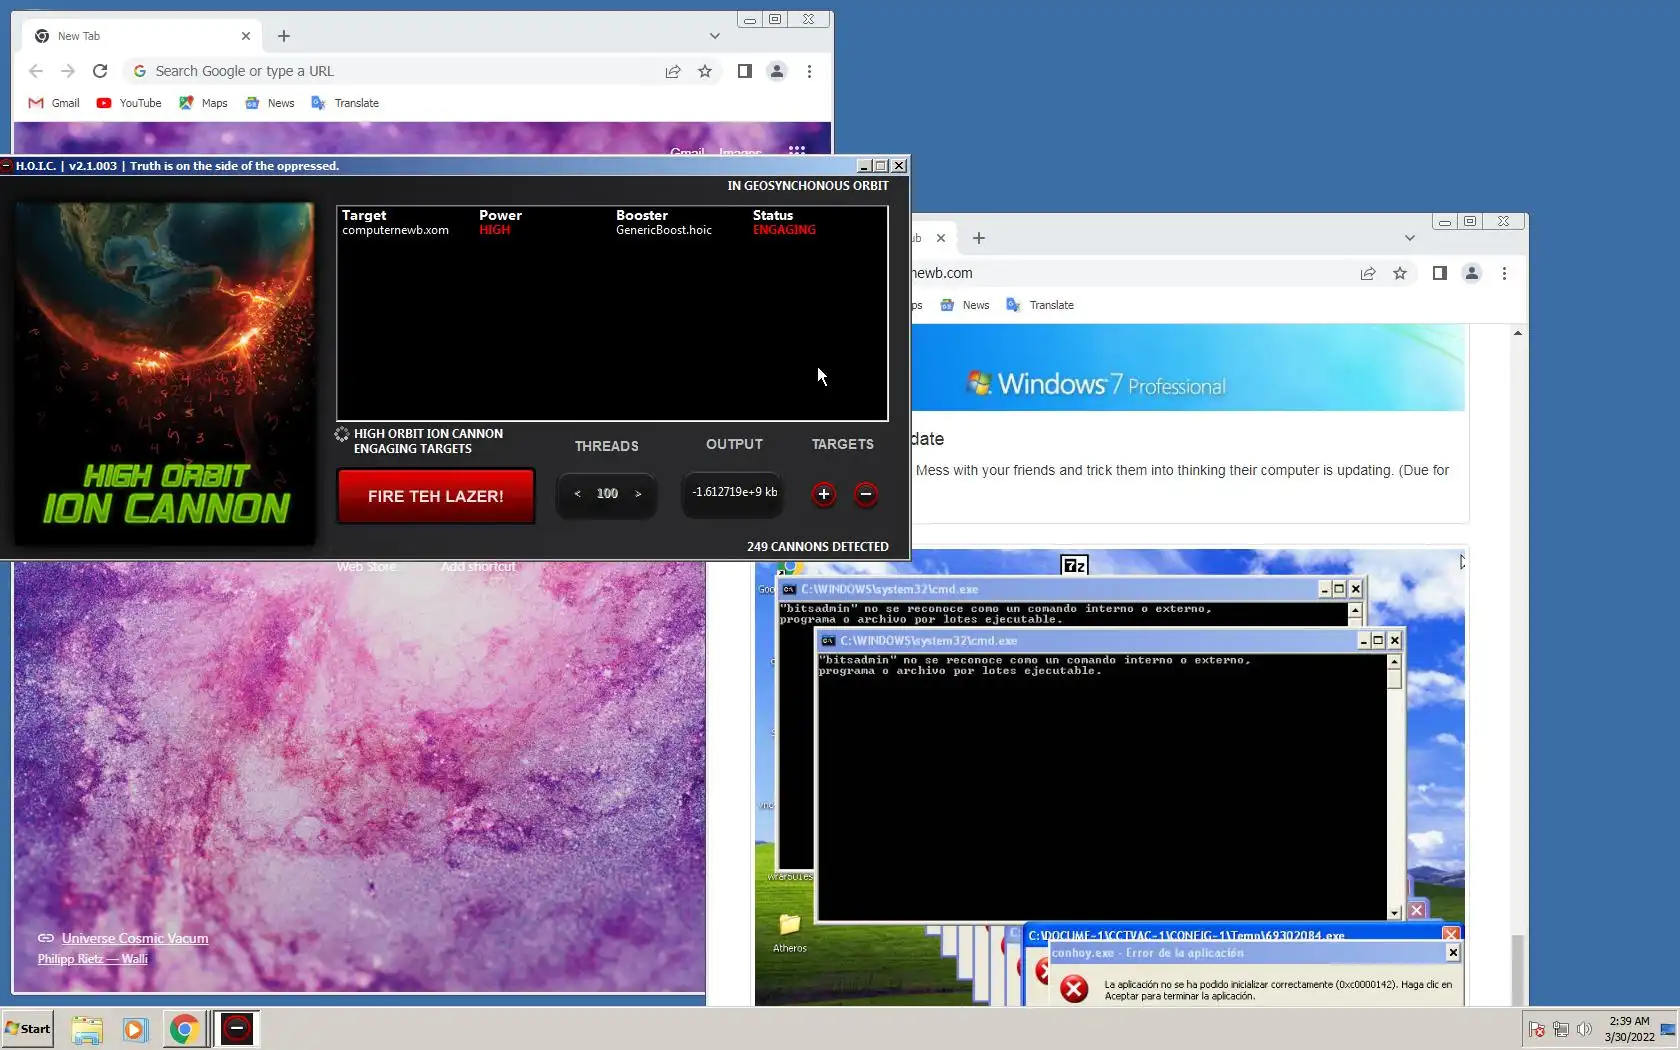Image resolution: width=1680 pixels, height=1050 pixels.
Task: Add a new tab in New Tab window
Action: click(284, 36)
